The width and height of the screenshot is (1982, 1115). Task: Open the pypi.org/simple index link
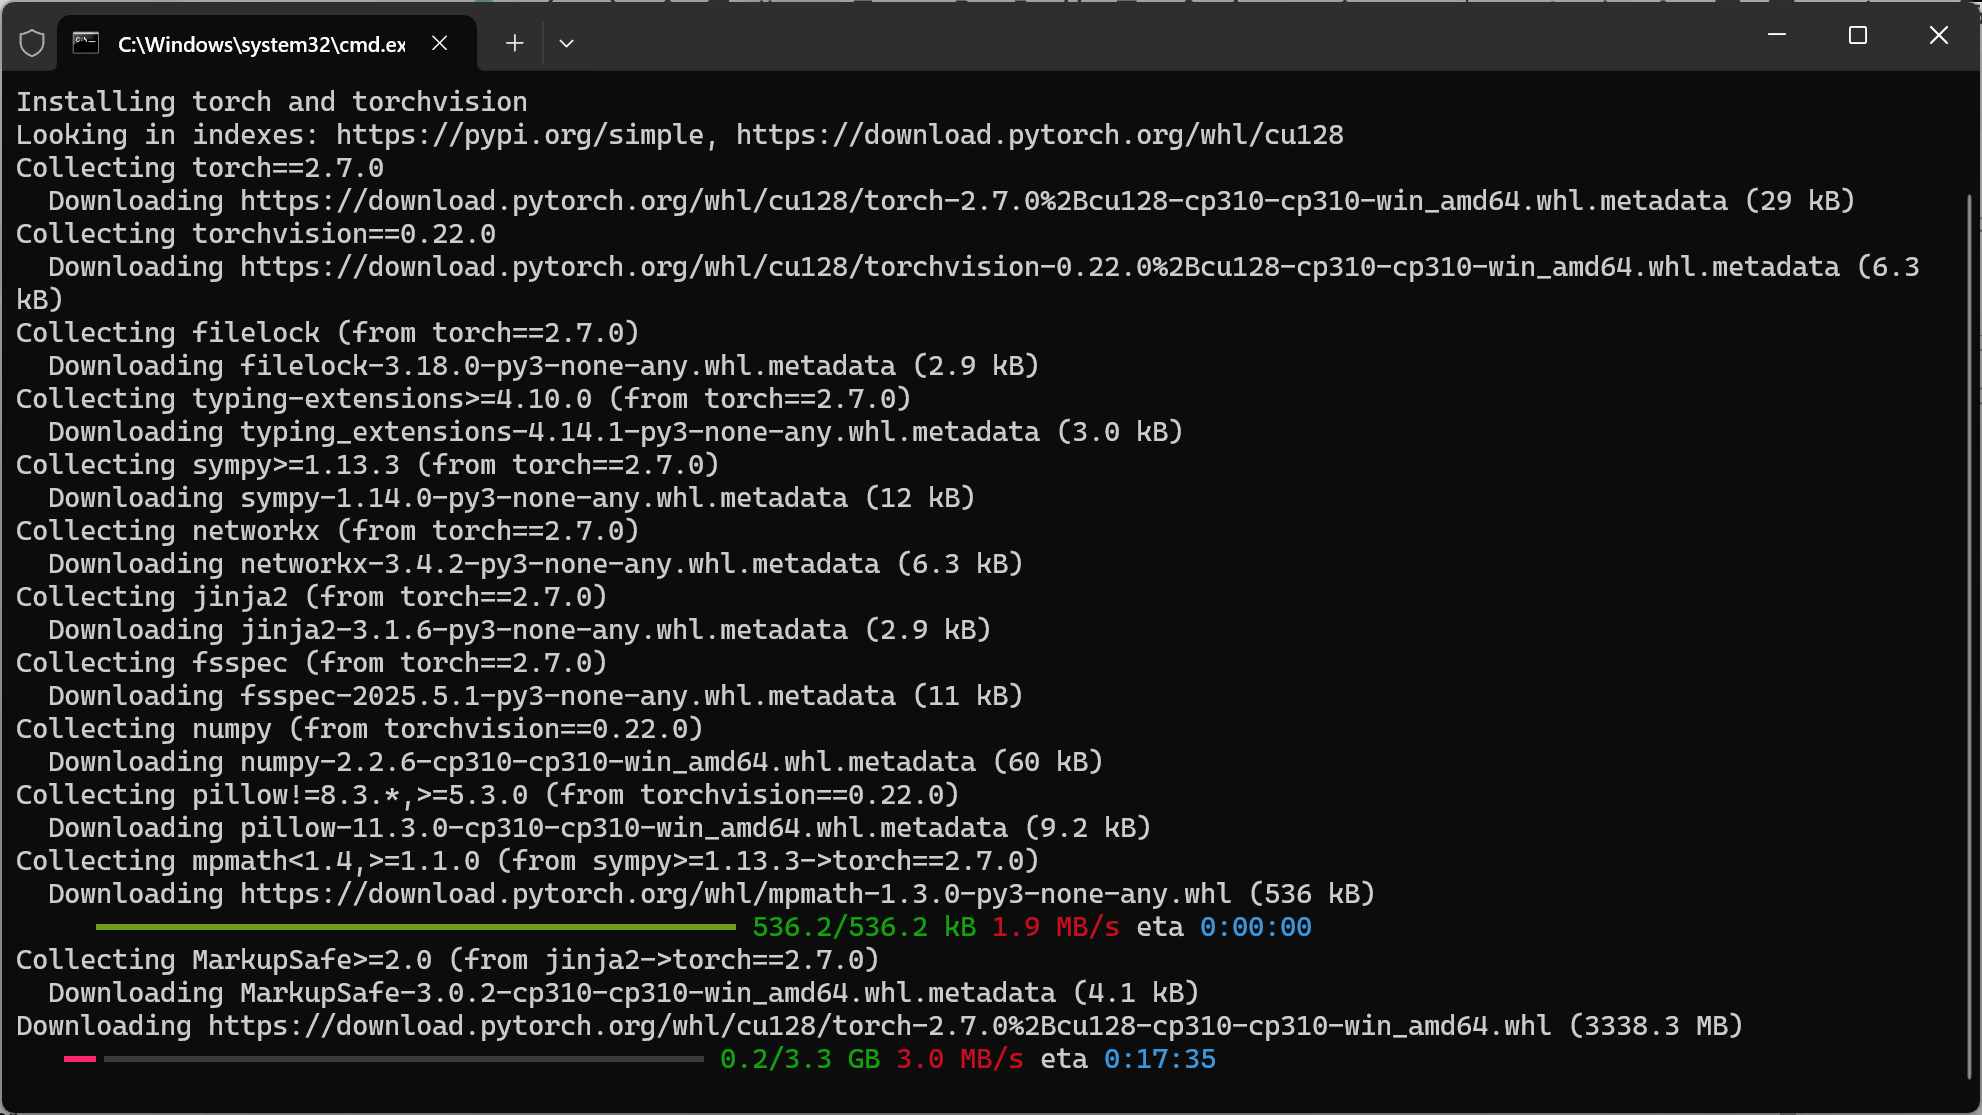tap(520, 135)
